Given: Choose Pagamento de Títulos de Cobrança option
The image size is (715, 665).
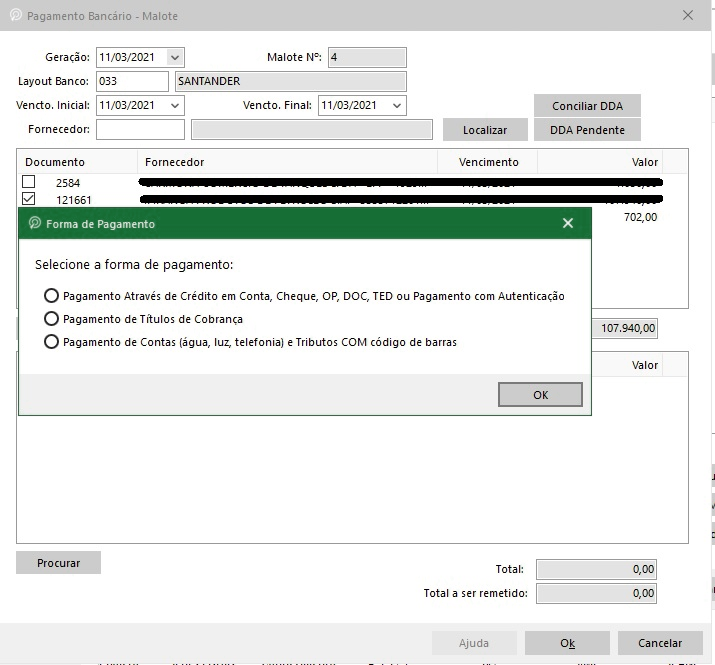Looking at the screenshot, I should click(52, 319).
